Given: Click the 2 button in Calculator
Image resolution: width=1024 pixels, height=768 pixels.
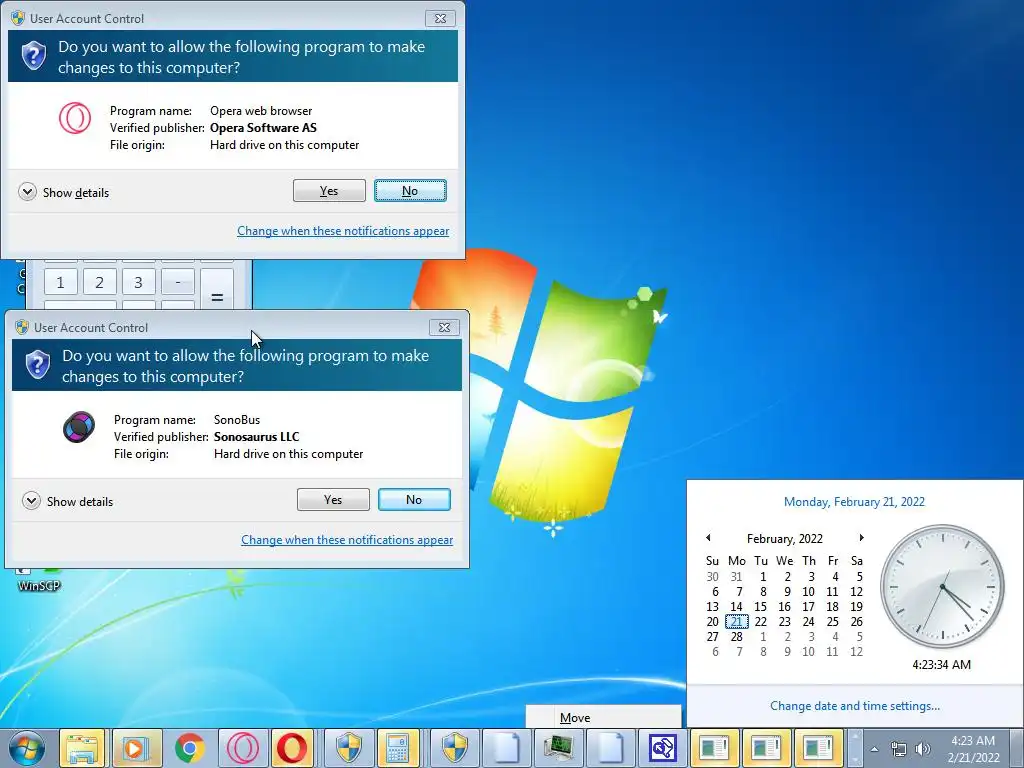Looking at the screenshot, I should tap(99, 282).
